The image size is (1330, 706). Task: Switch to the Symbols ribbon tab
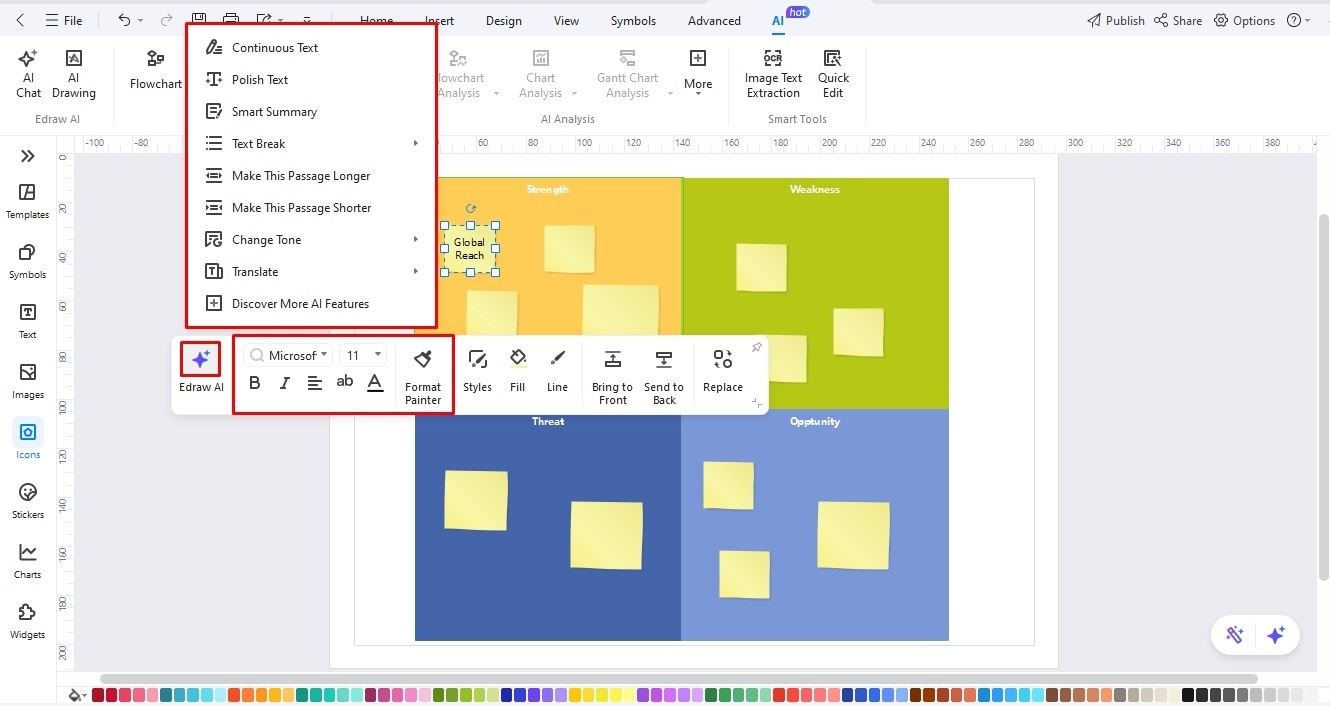coord(633,20)
